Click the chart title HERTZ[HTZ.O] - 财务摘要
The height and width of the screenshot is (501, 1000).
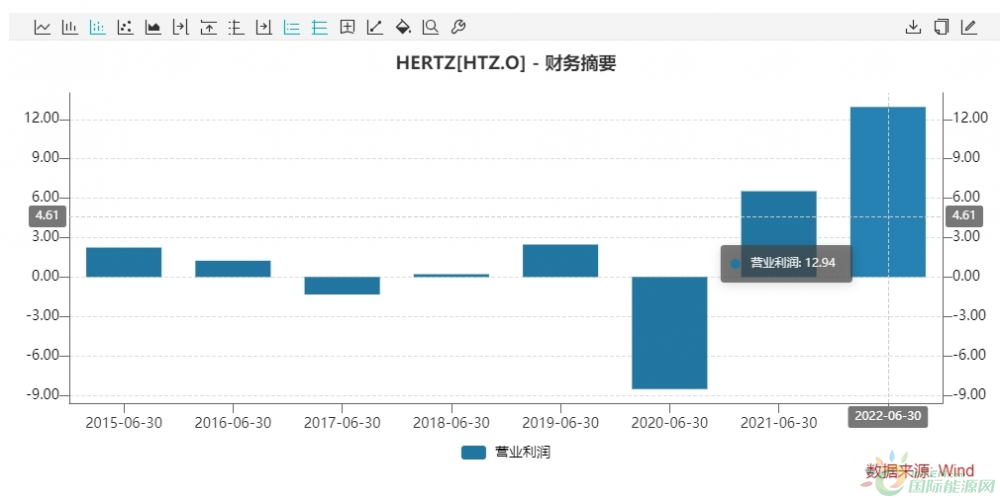pos(506,63)
